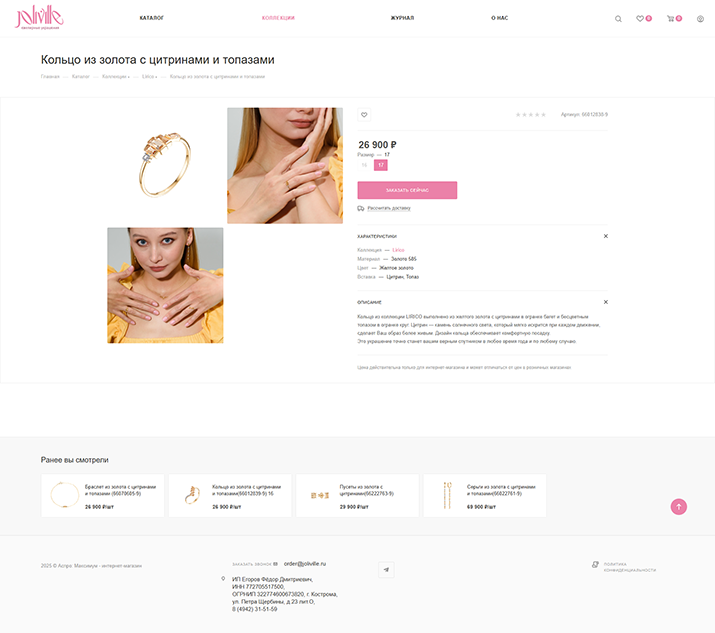
Task: Open the Журнал menu item
Action: pos(402,18)
